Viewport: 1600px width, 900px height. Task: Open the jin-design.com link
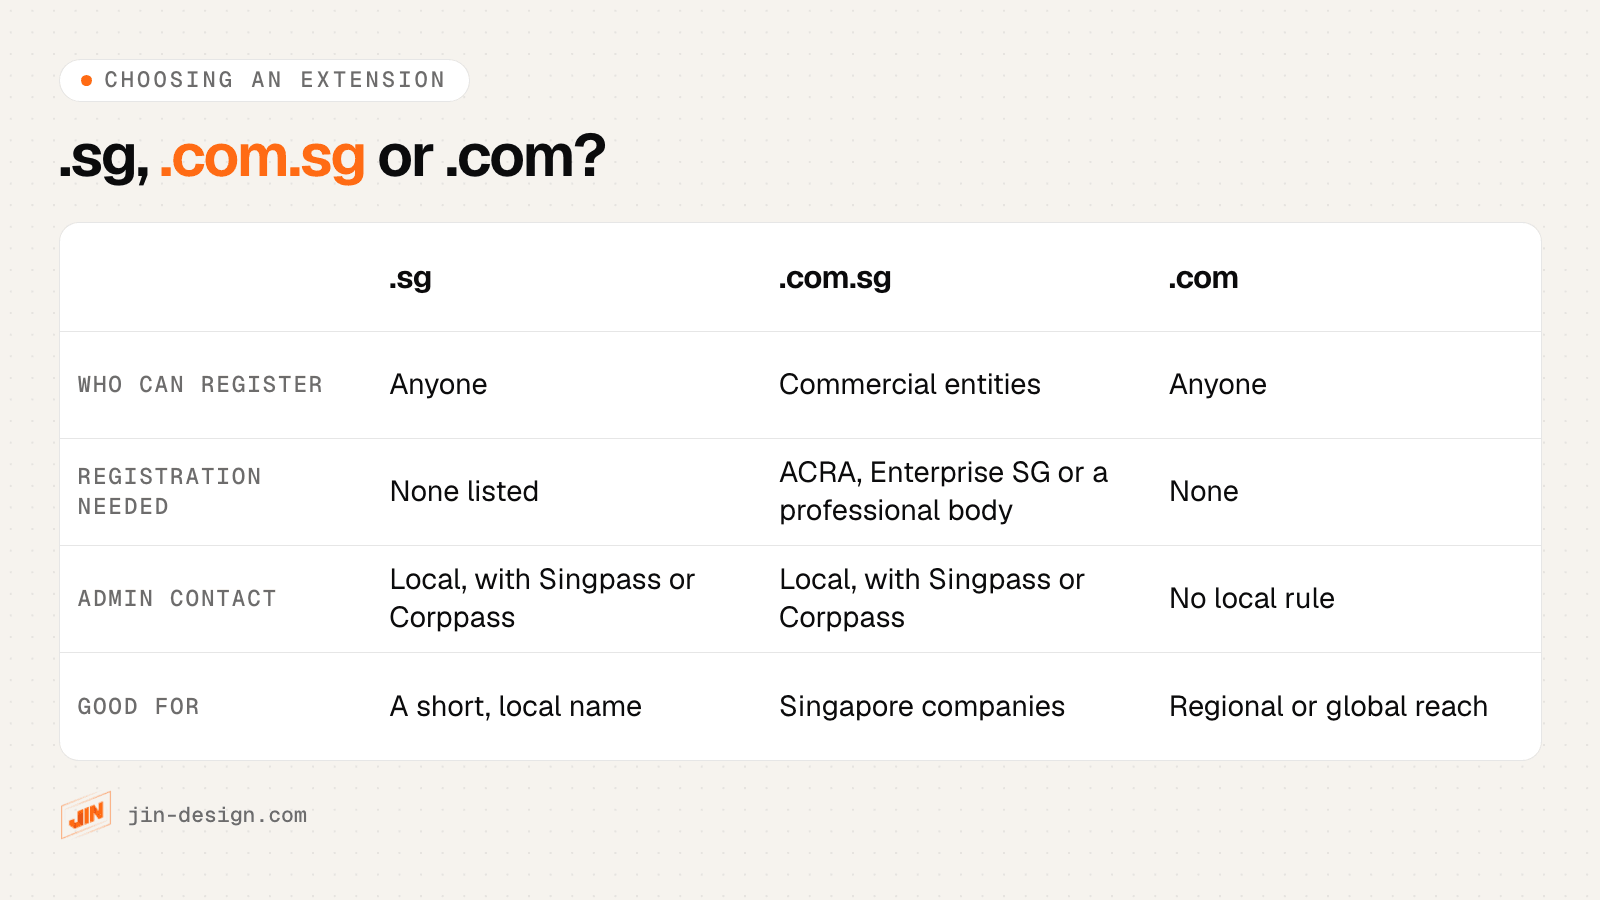pos(217,815)
